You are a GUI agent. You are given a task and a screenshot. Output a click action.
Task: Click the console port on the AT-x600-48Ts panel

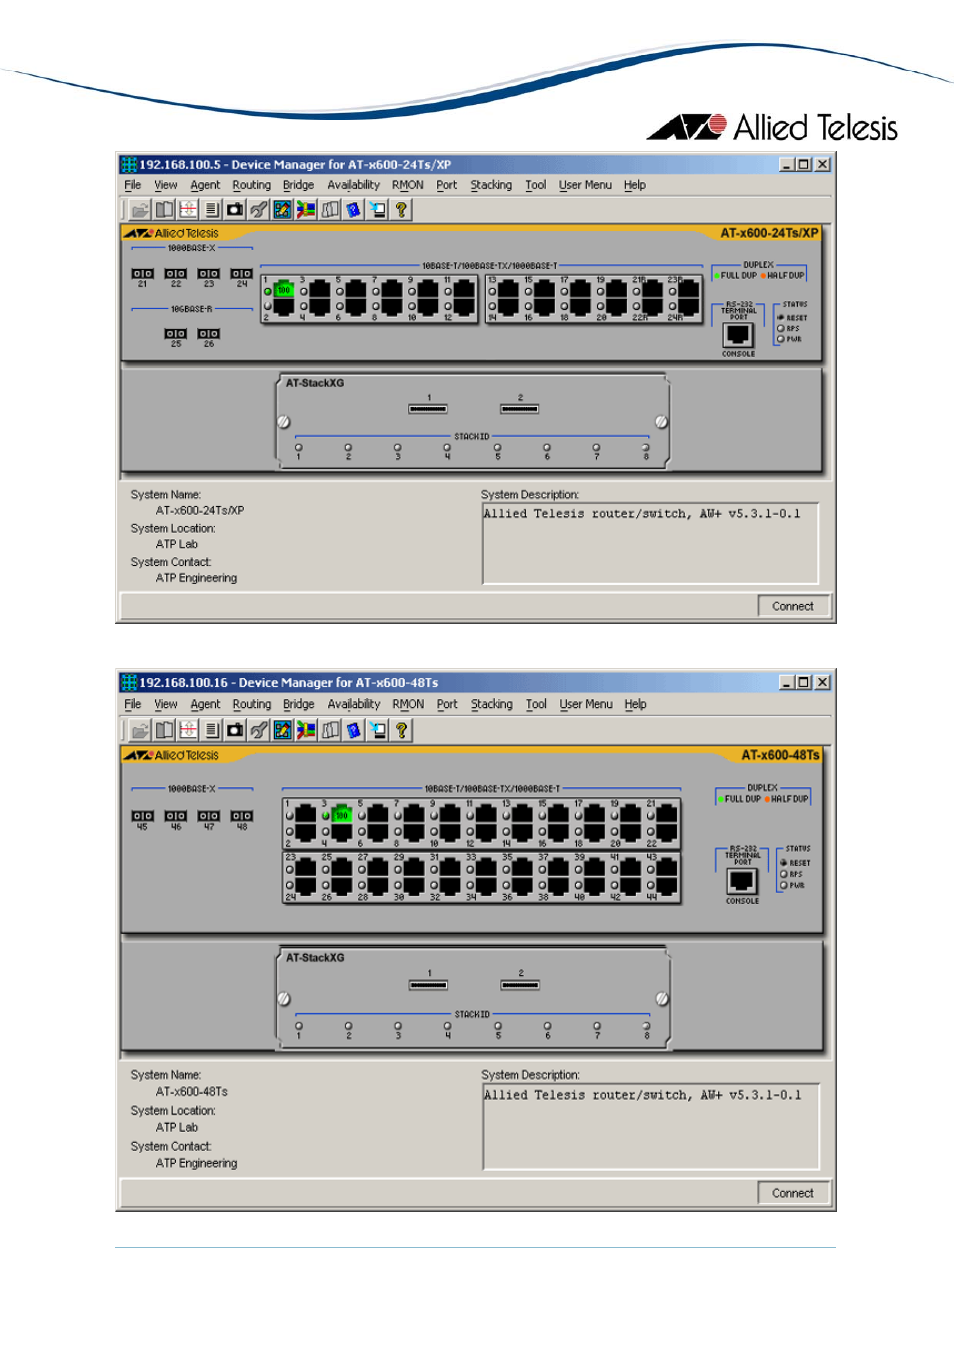(x=741, y=881)
